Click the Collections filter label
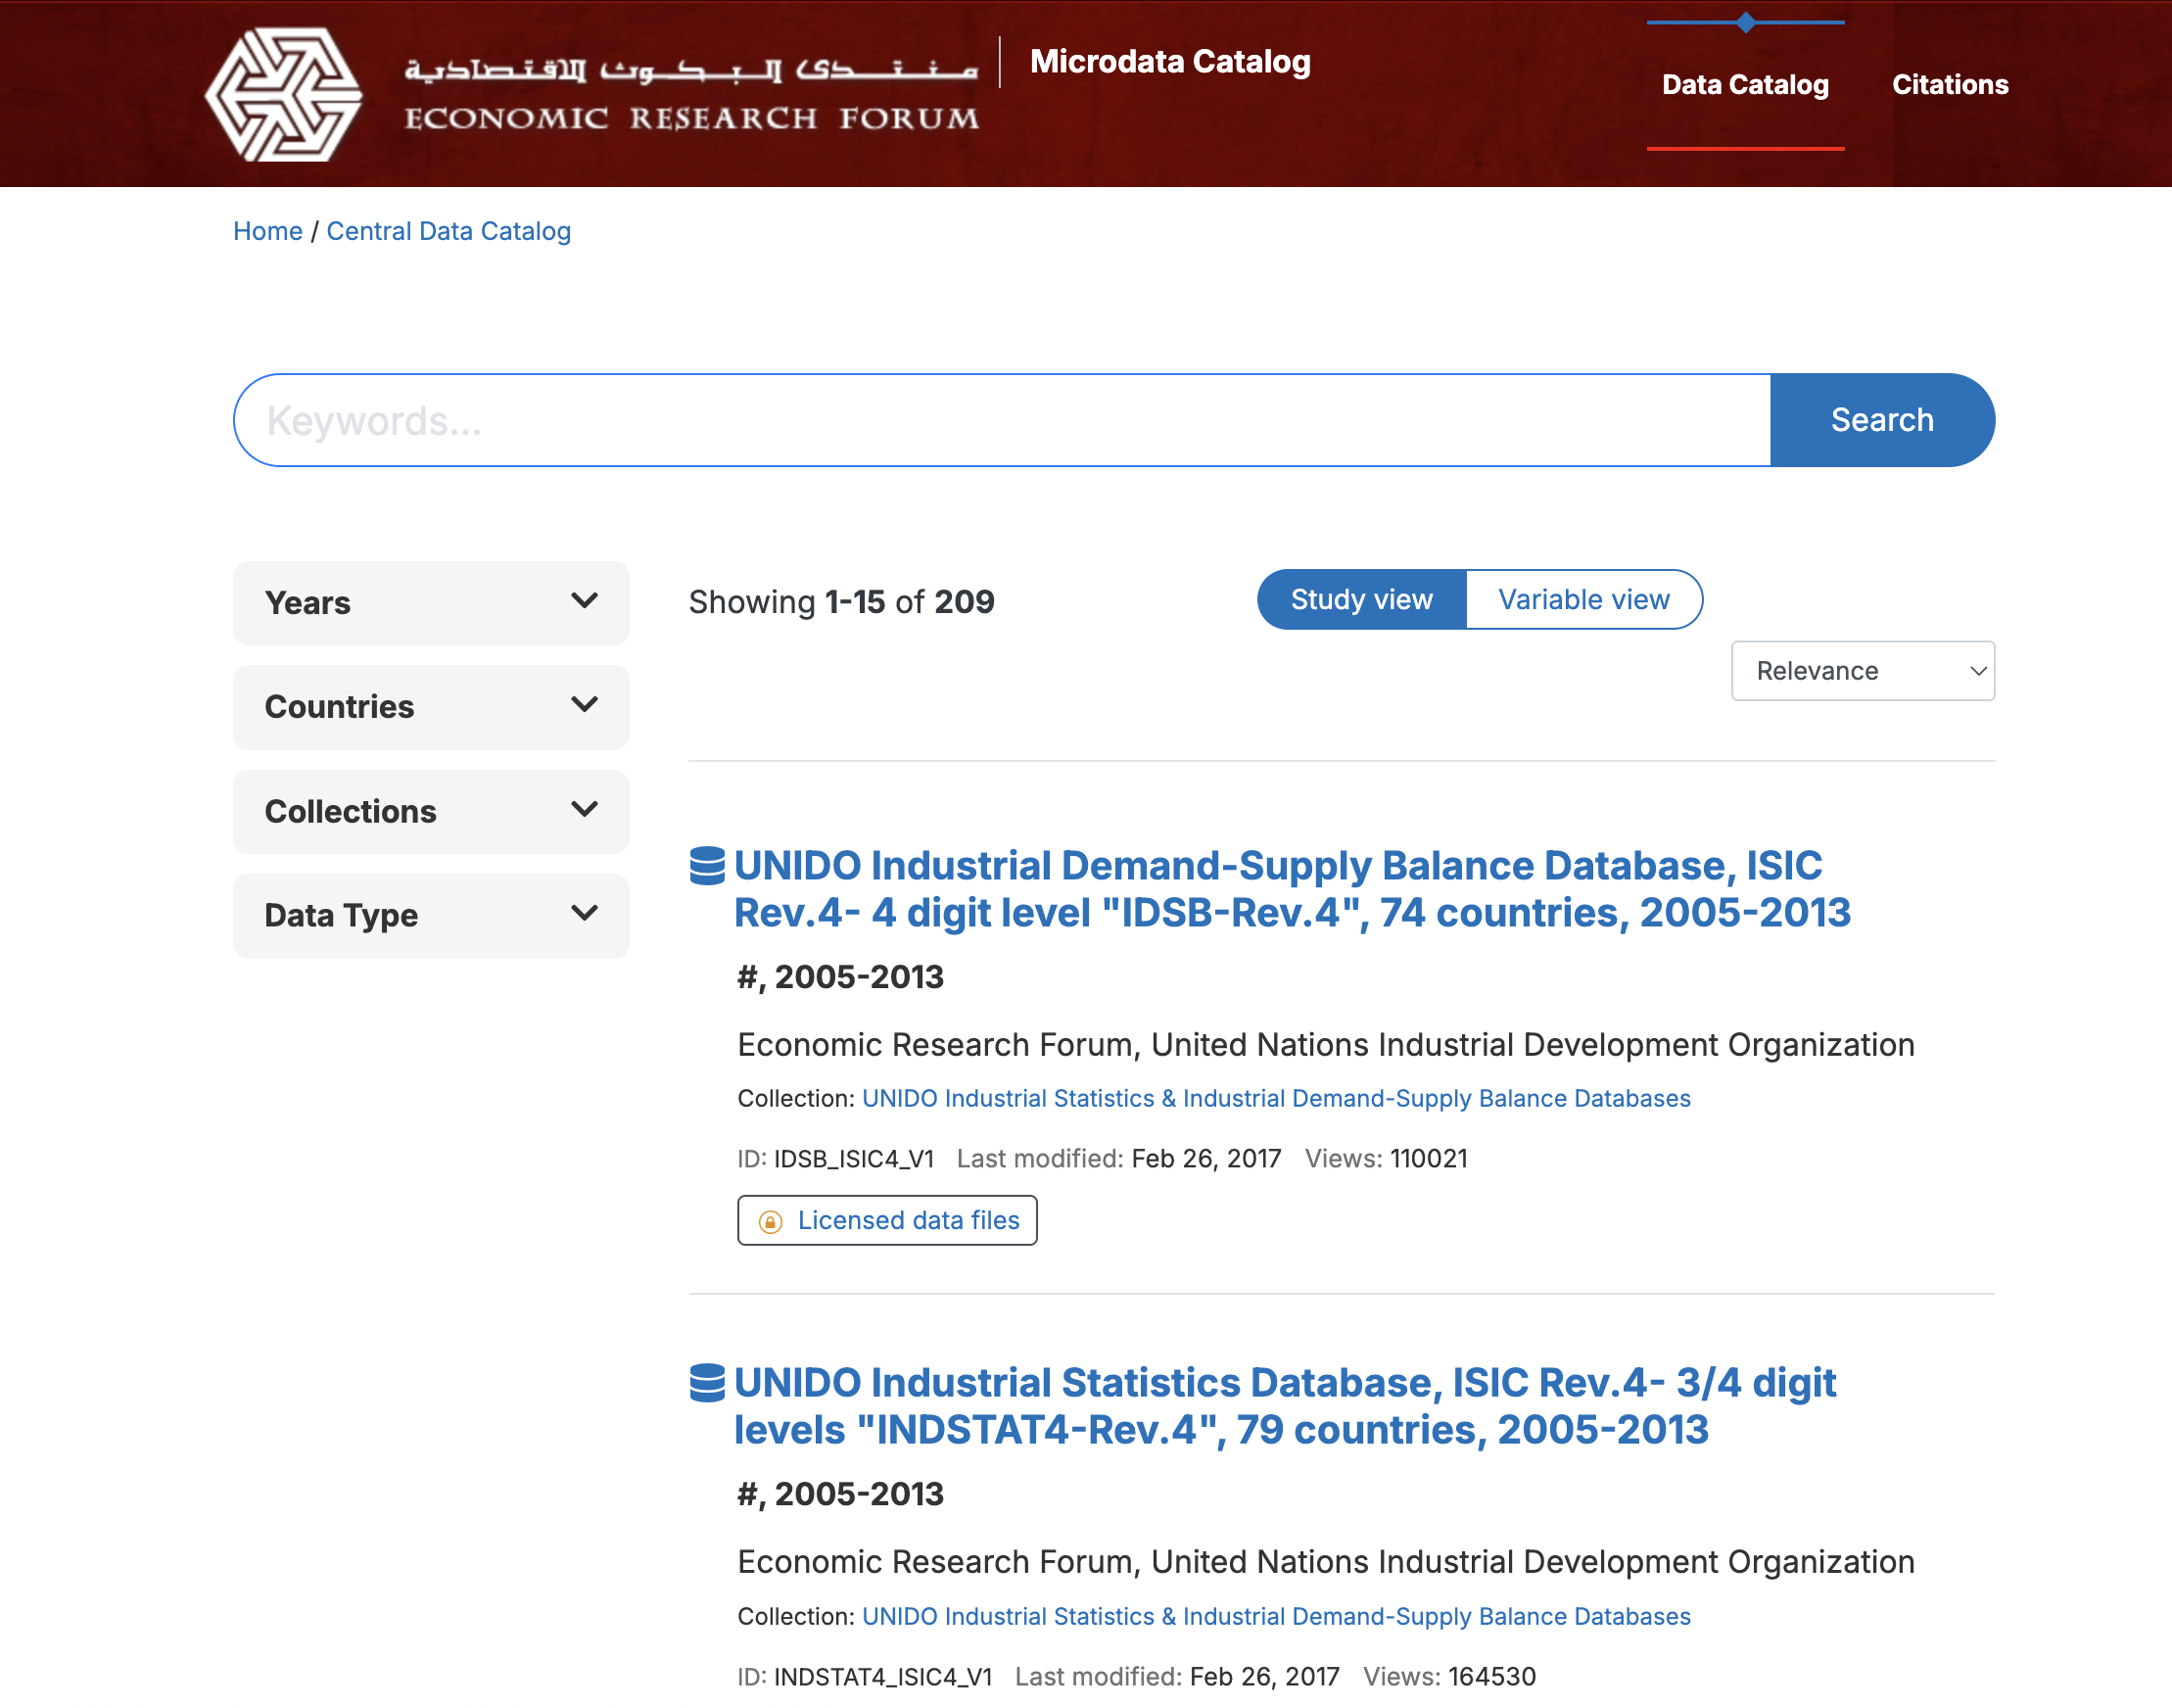Image resolution: width=2172 pixels, height=1708 pixels. (x=350, y=811)
